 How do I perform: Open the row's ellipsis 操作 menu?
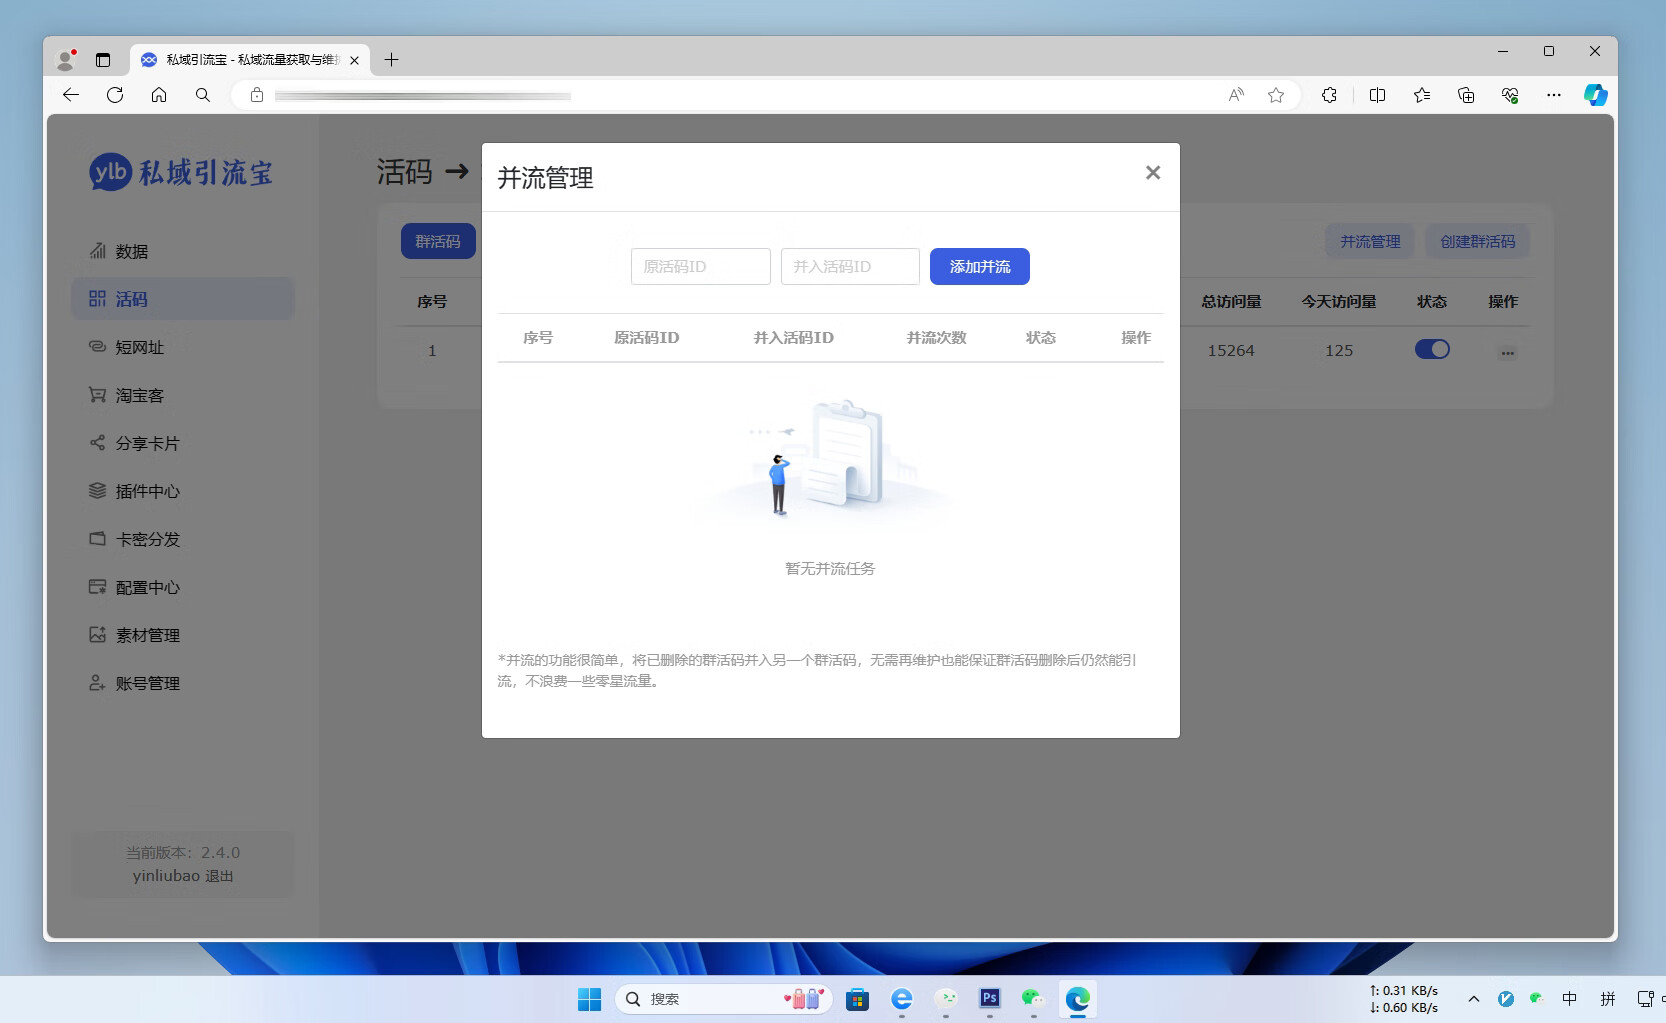click(1507, 351)
